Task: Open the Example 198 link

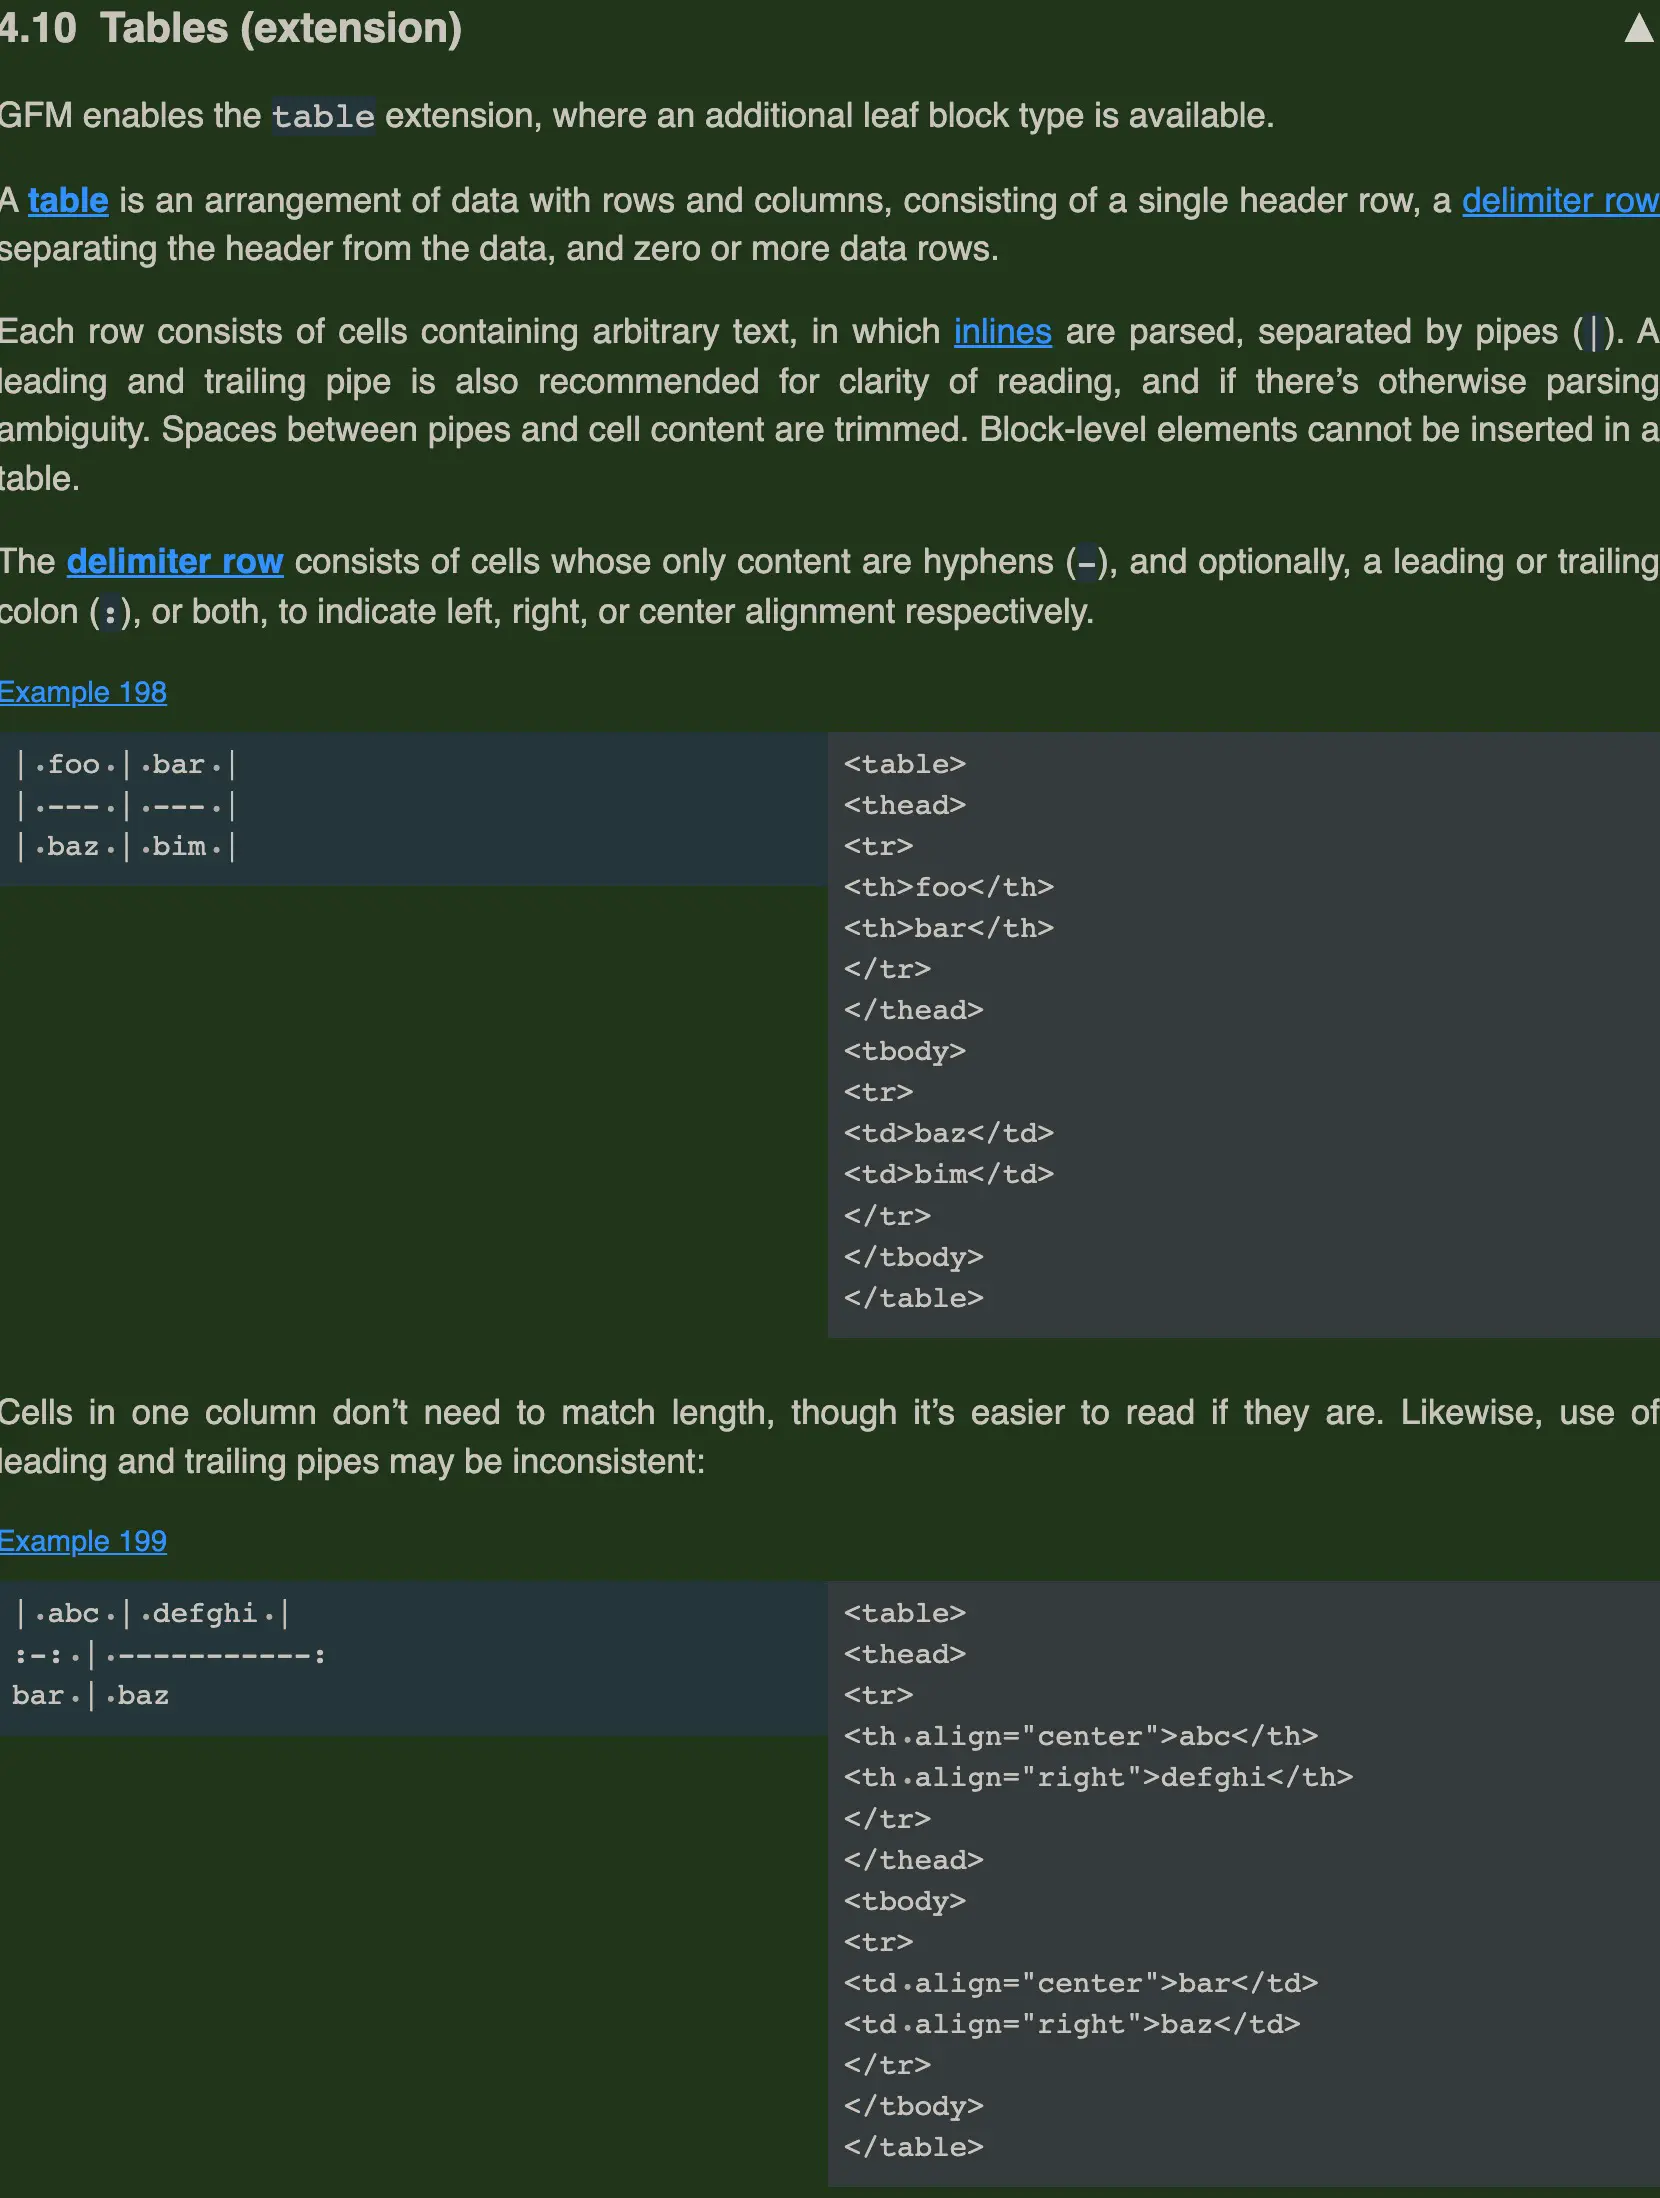Action: (x=83, y=692)
